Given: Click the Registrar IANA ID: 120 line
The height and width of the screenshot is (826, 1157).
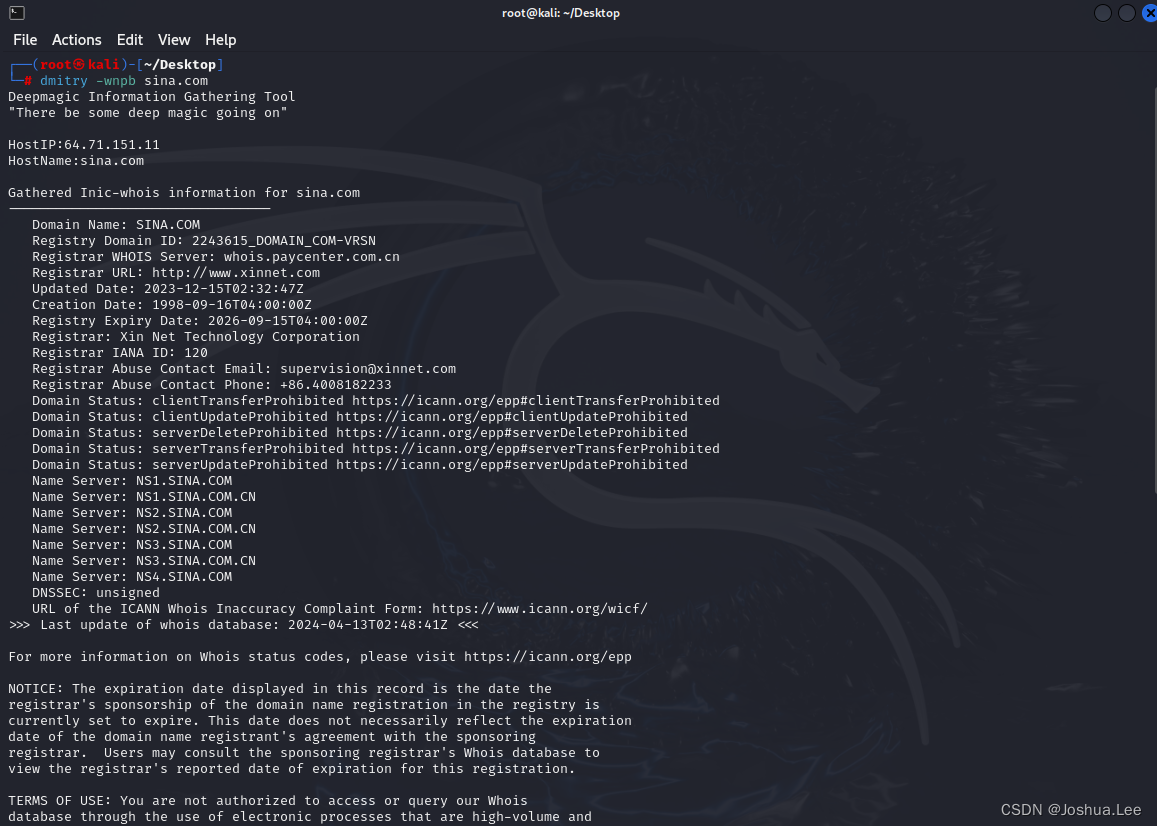Looking at the screenshot, I should pos(120,353).
